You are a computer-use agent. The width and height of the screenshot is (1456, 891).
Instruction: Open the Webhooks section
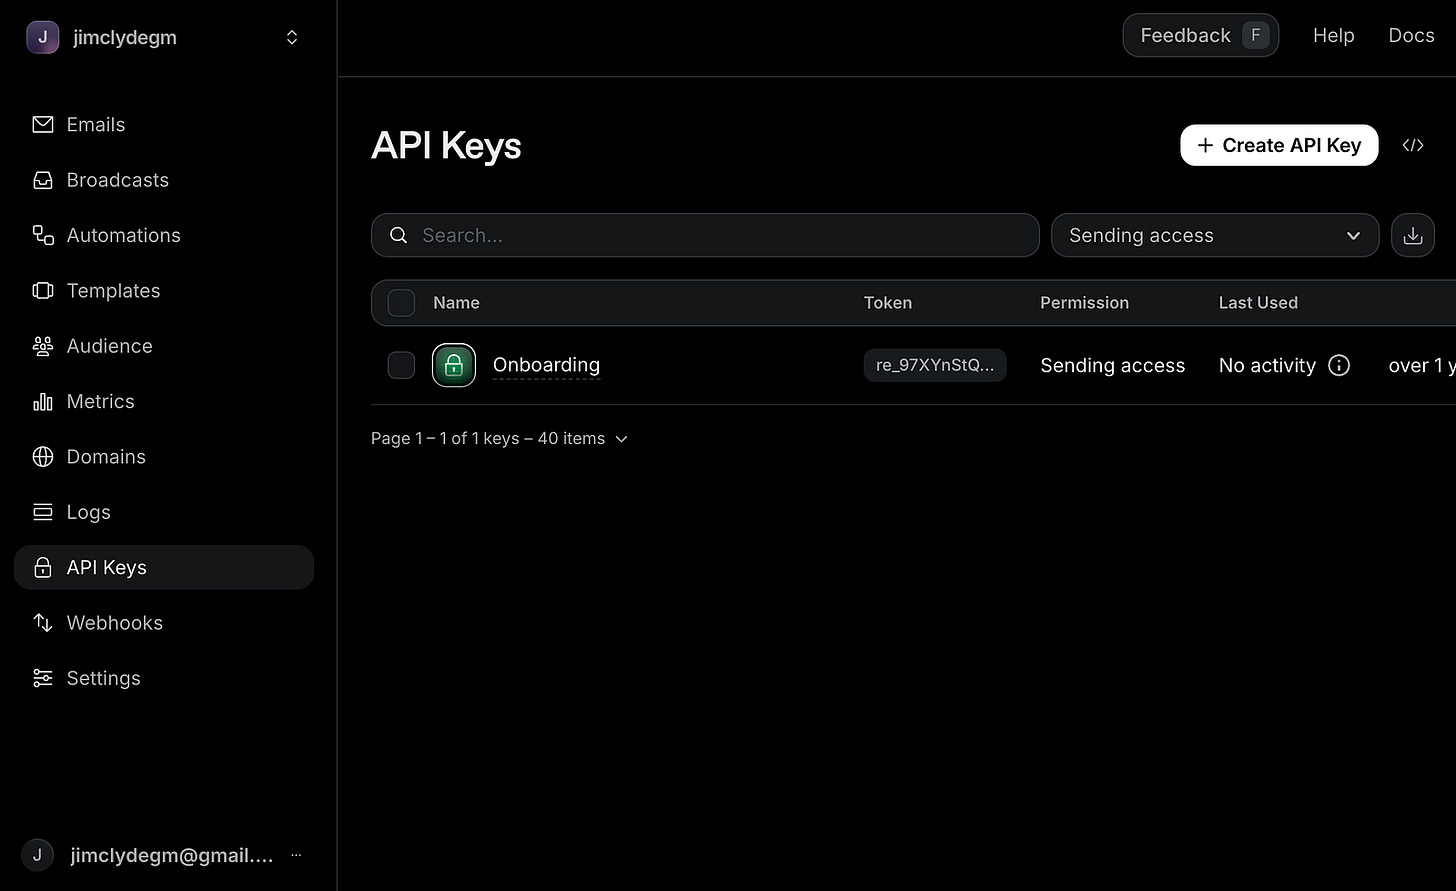click(114, 622)
